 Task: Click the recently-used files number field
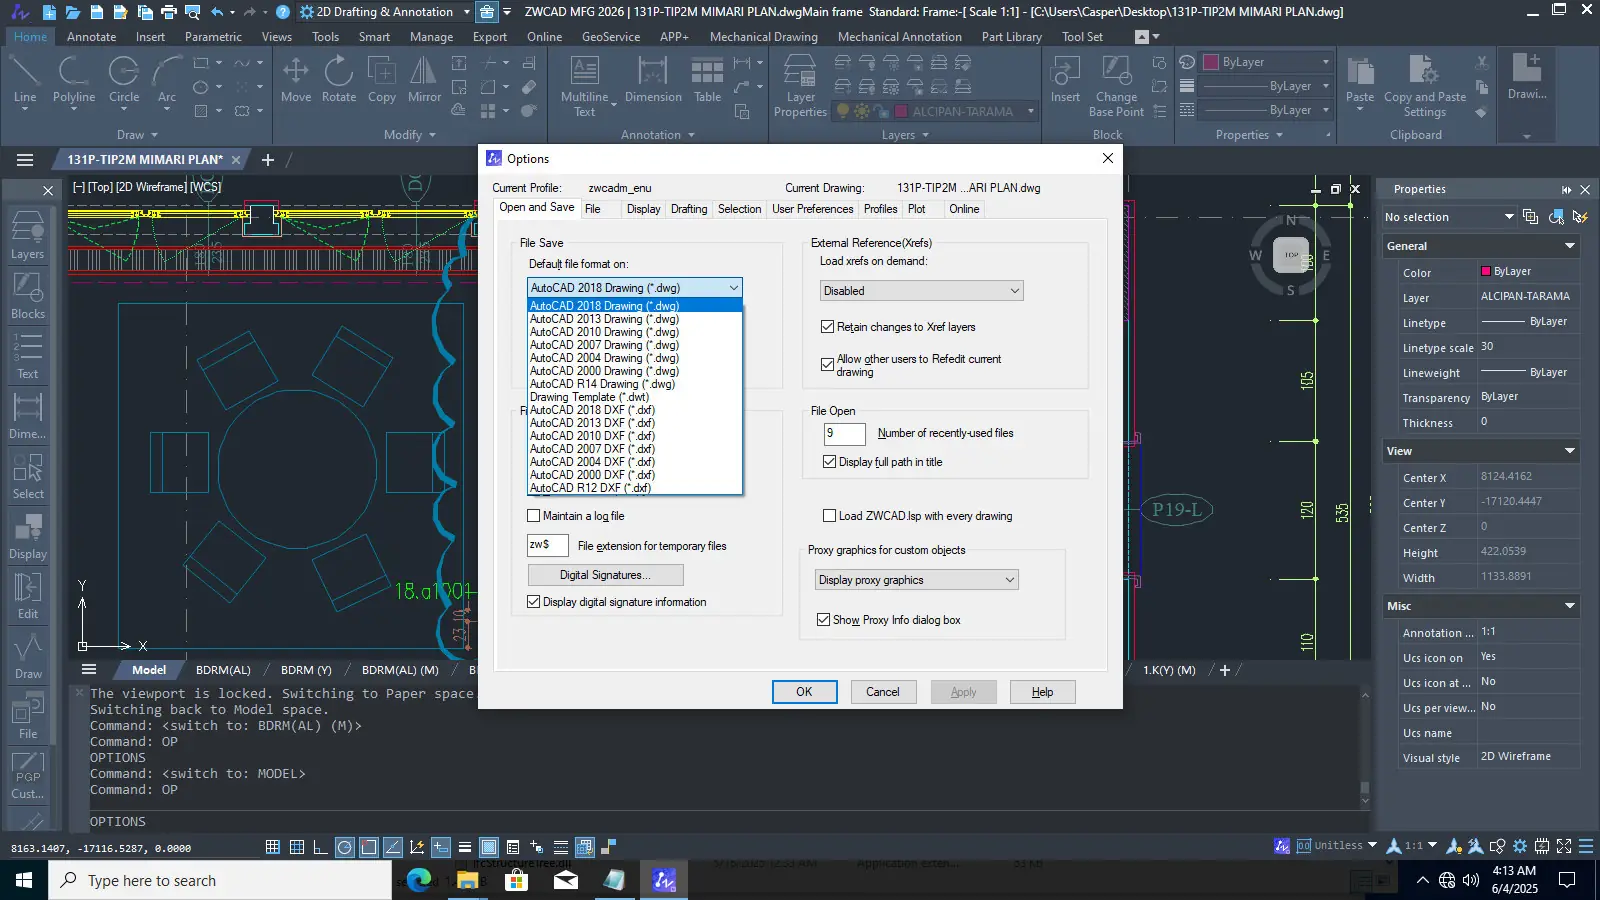[844, 434]
